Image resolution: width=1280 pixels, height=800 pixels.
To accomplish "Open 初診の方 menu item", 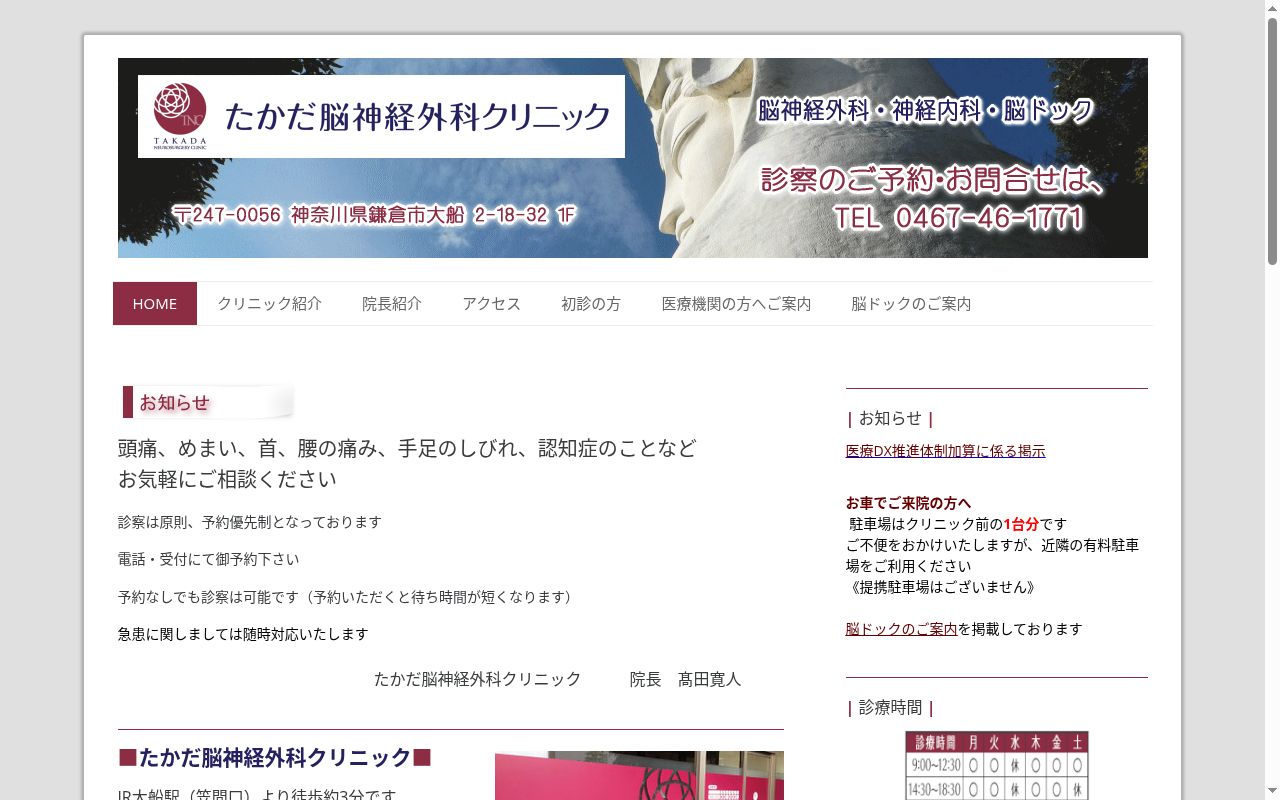I will [591, 304].
